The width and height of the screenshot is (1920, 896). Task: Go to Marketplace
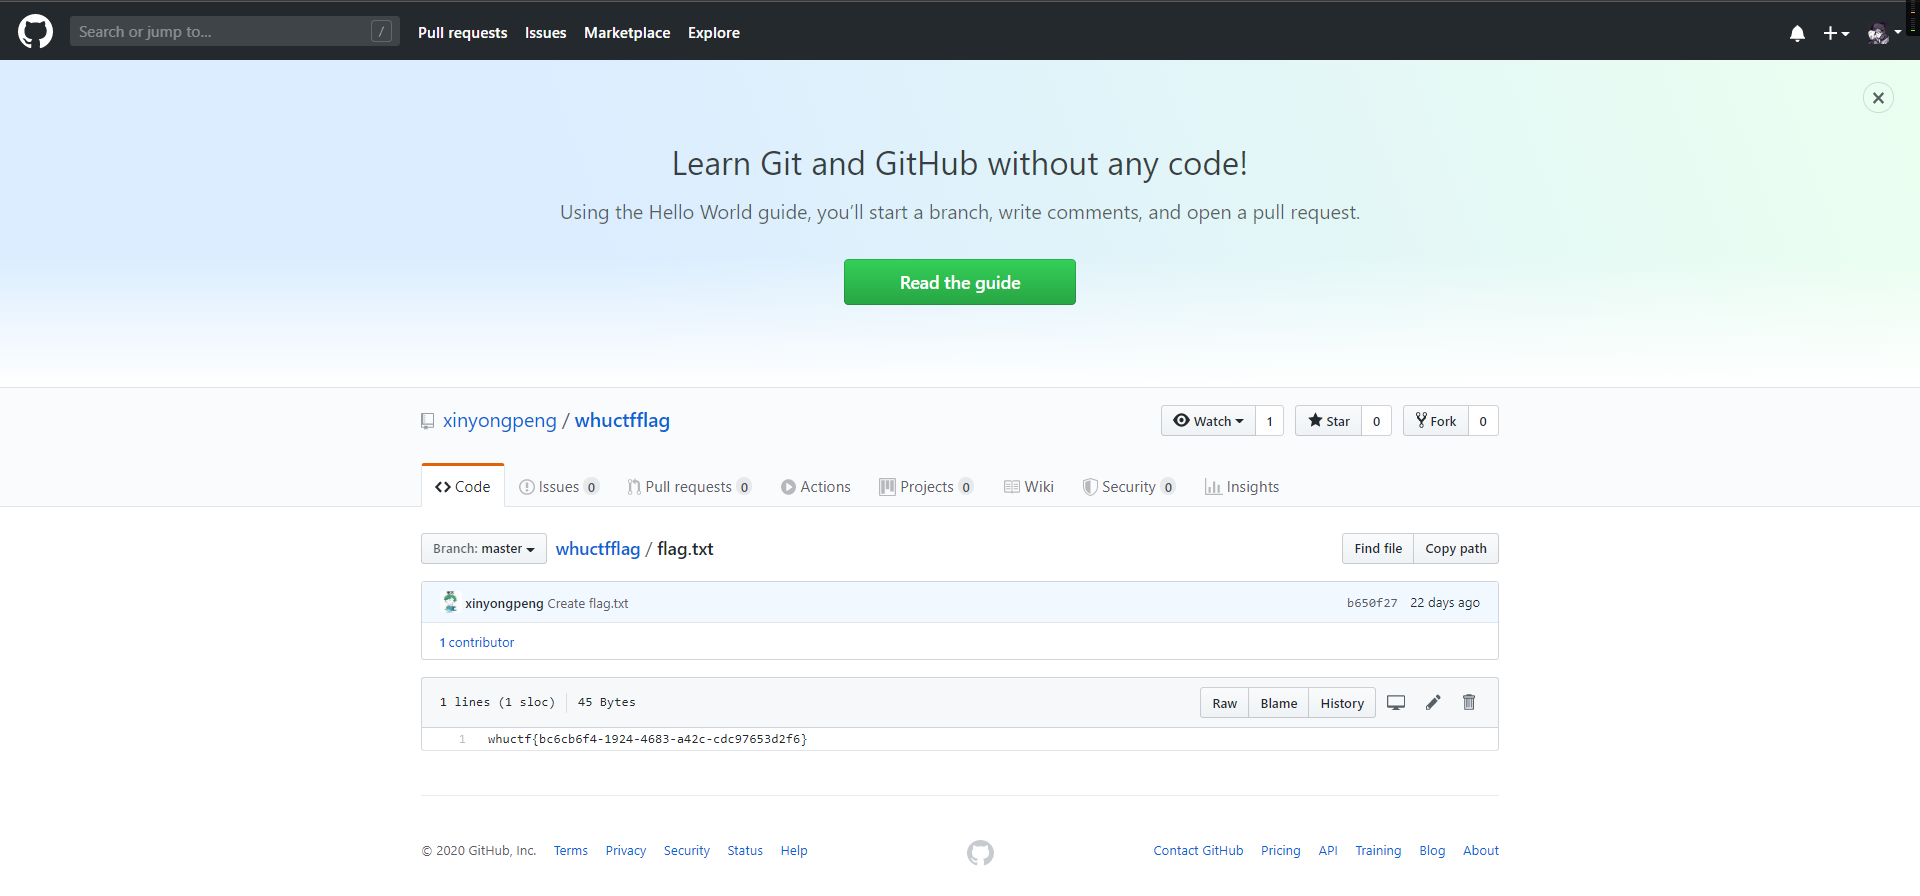[x=627, y=33]
